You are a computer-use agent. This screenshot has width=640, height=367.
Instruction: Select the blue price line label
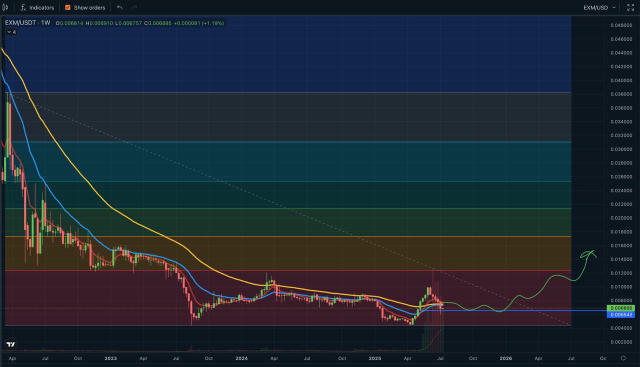[620, 315]
